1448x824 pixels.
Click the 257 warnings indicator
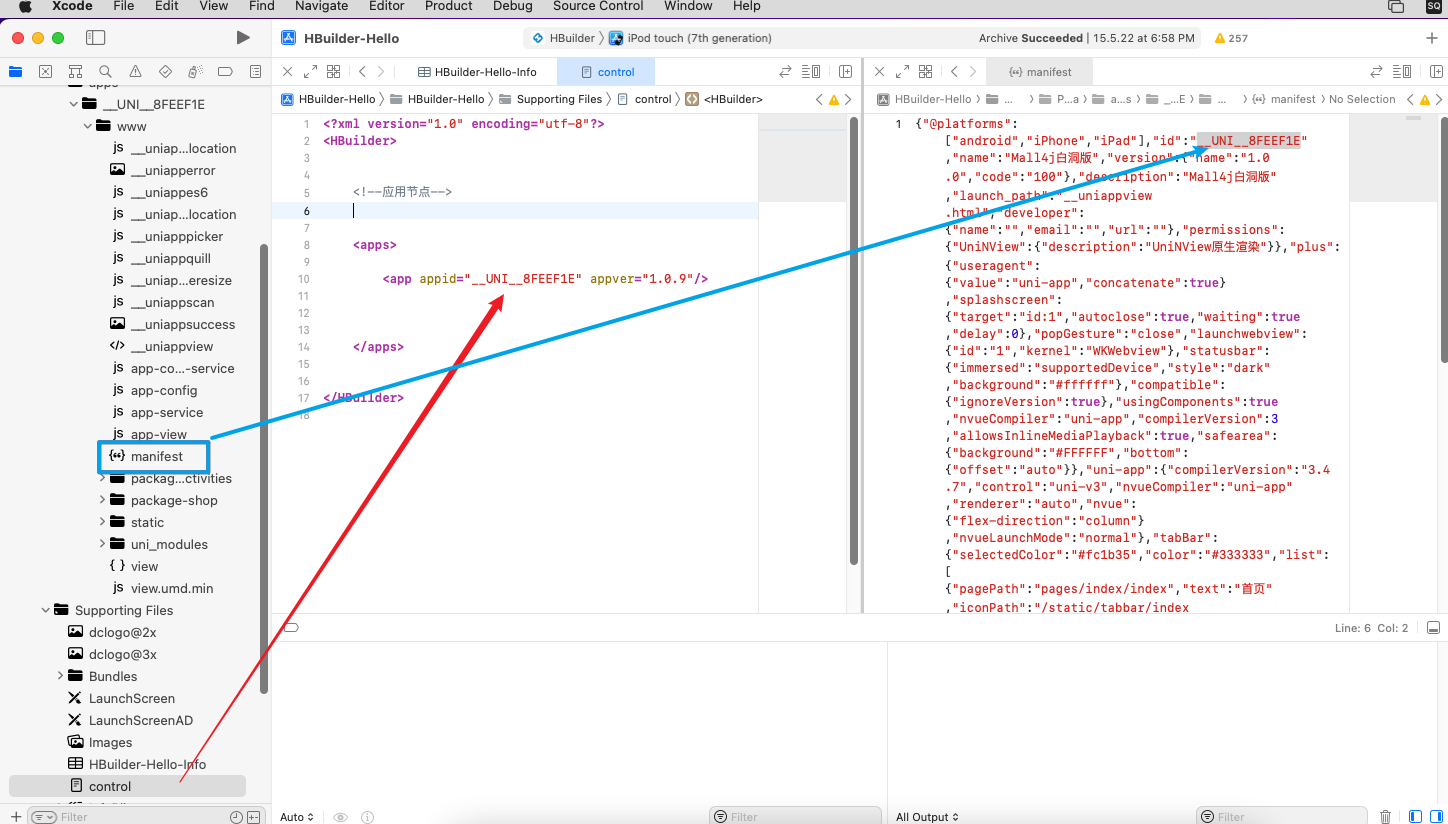[1231, 38]
